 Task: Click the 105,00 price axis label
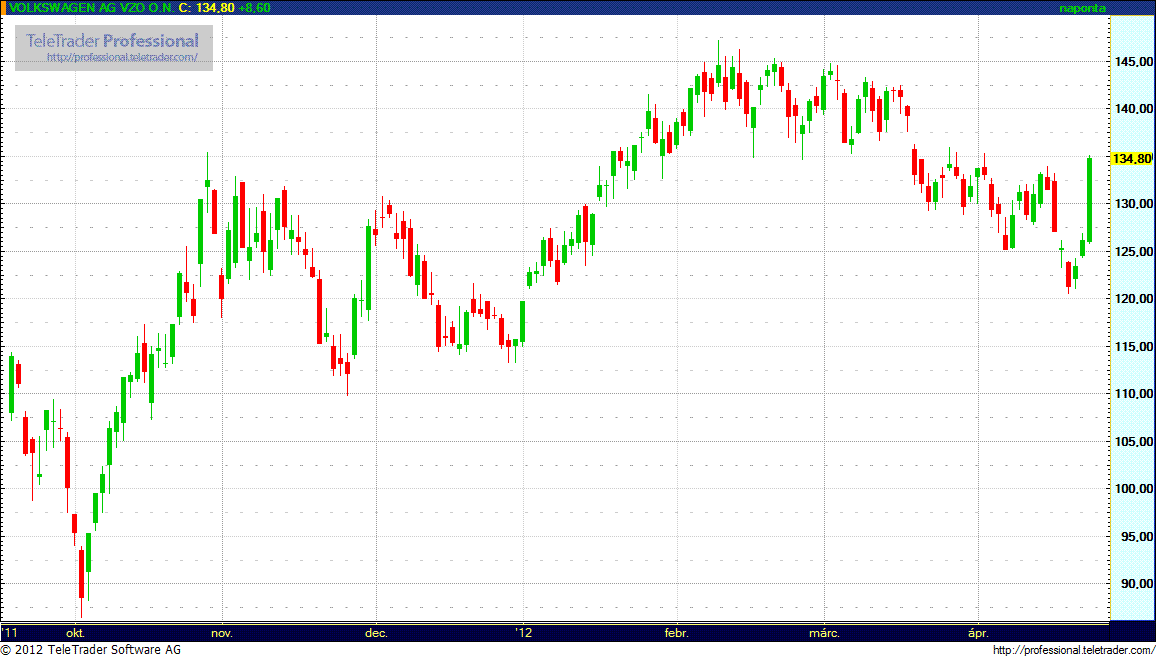(1132, 442)
